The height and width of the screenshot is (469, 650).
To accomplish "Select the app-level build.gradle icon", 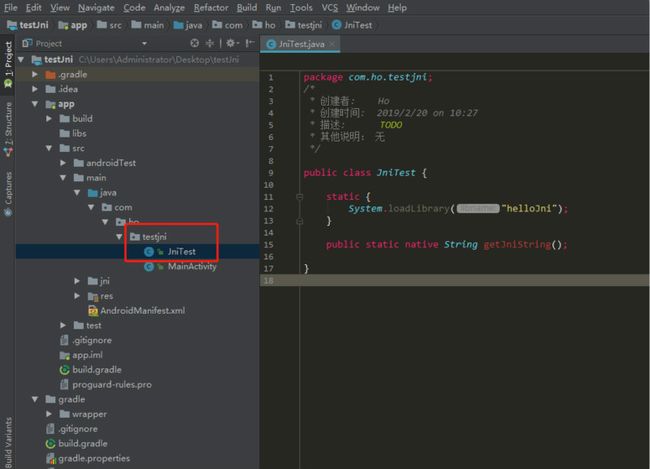I will (x=64, y=370).
